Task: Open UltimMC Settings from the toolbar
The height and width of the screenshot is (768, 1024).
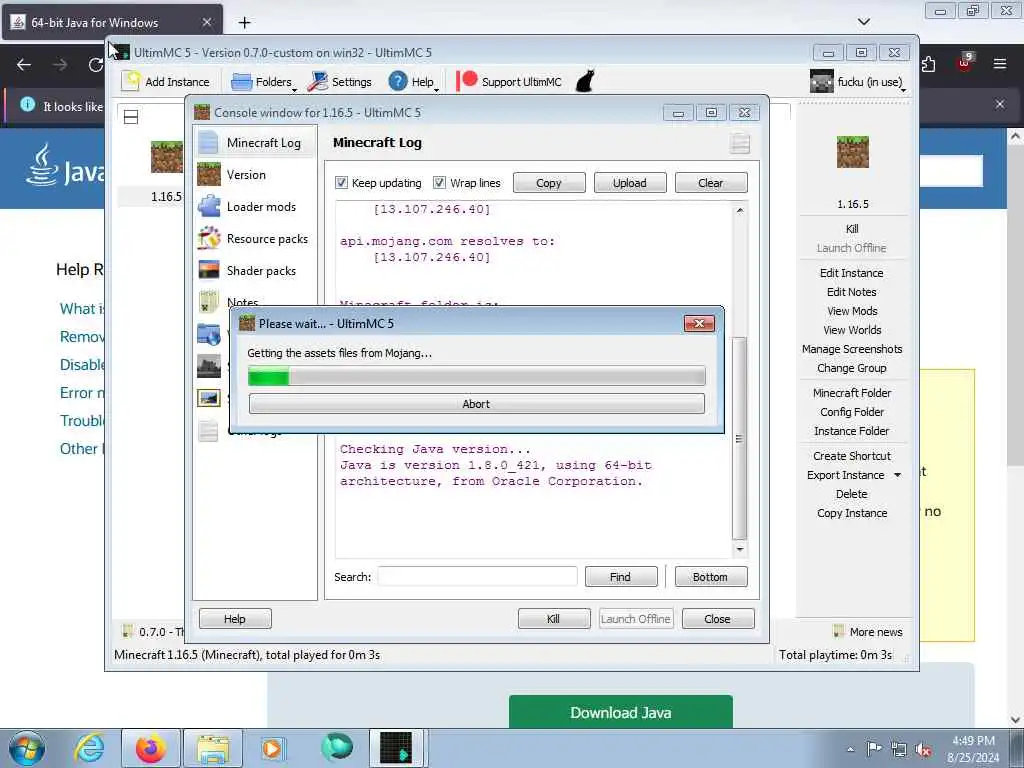Action: tap(340, 82)
